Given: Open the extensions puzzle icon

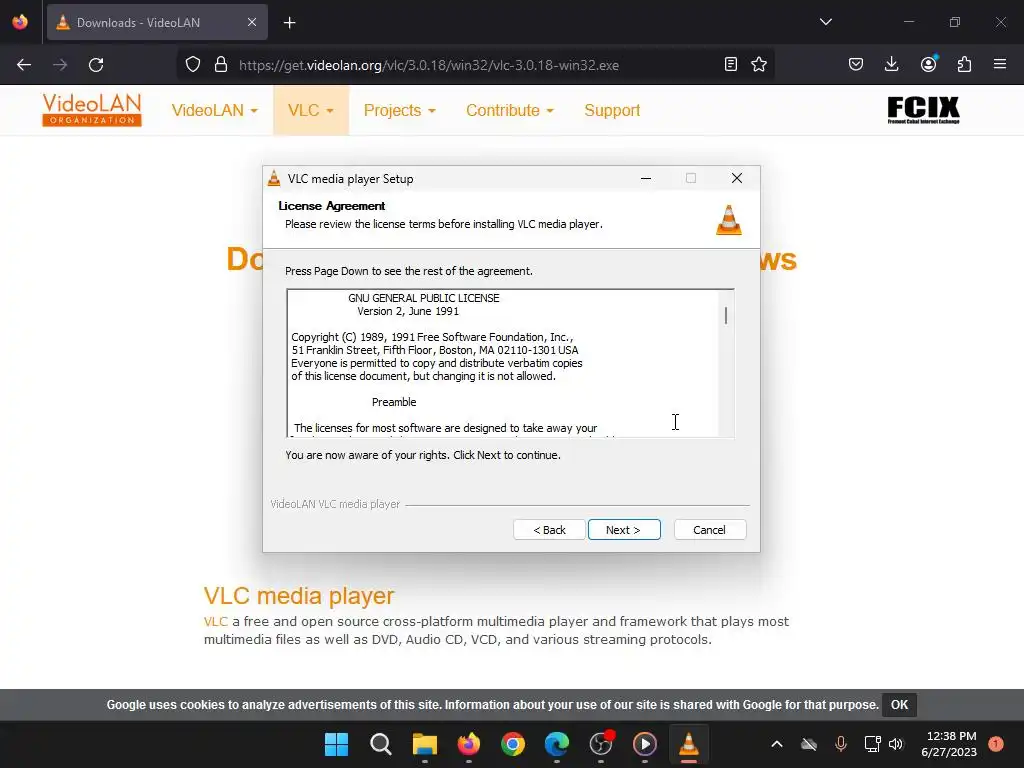Looking at the screenshot, I should point(964,64).
